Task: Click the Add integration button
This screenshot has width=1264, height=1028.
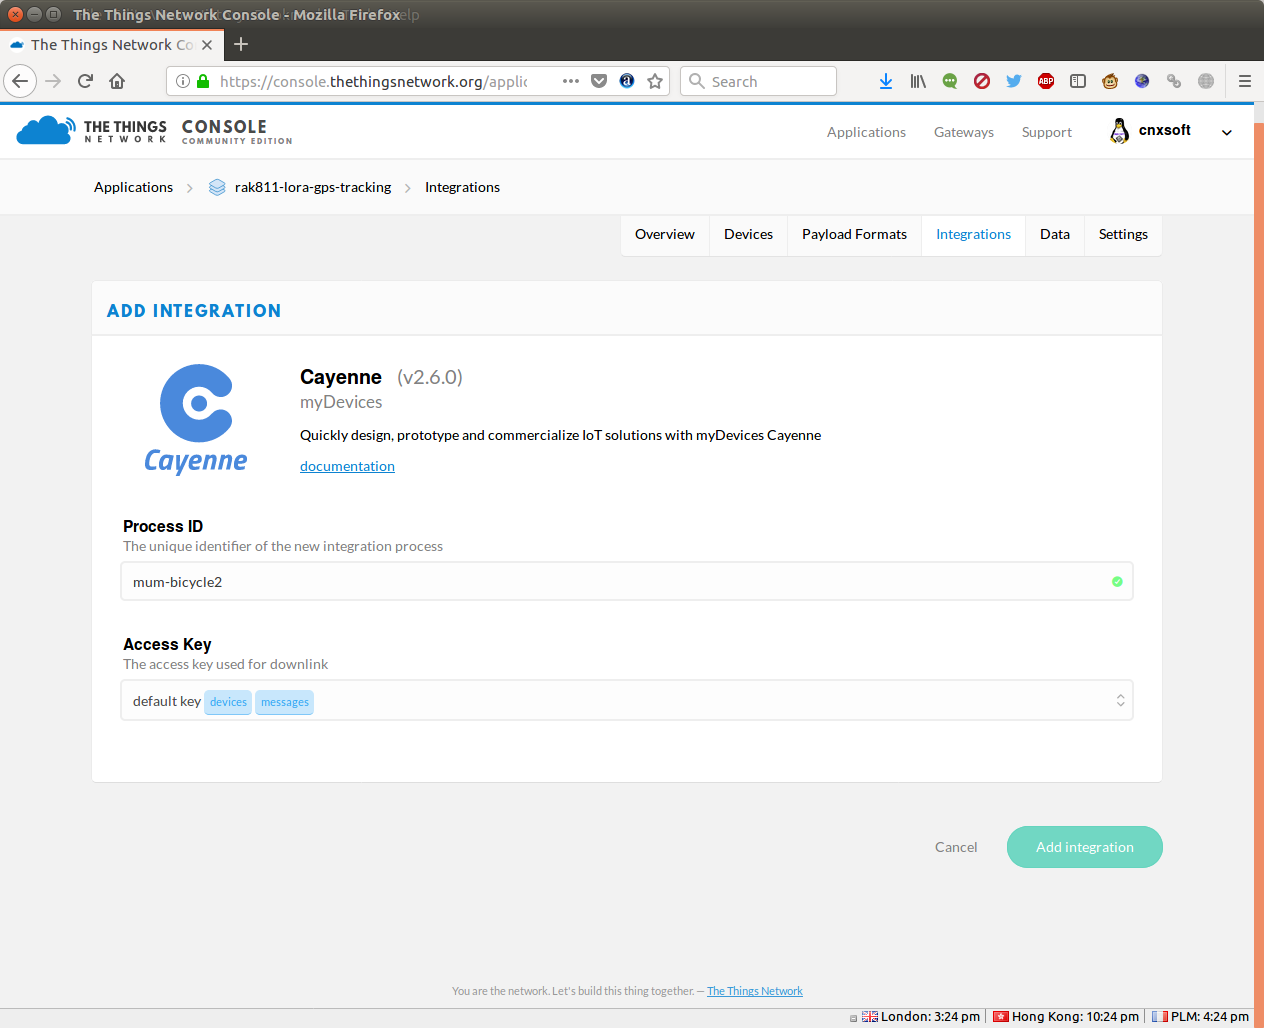Action: click(1085, 847)
